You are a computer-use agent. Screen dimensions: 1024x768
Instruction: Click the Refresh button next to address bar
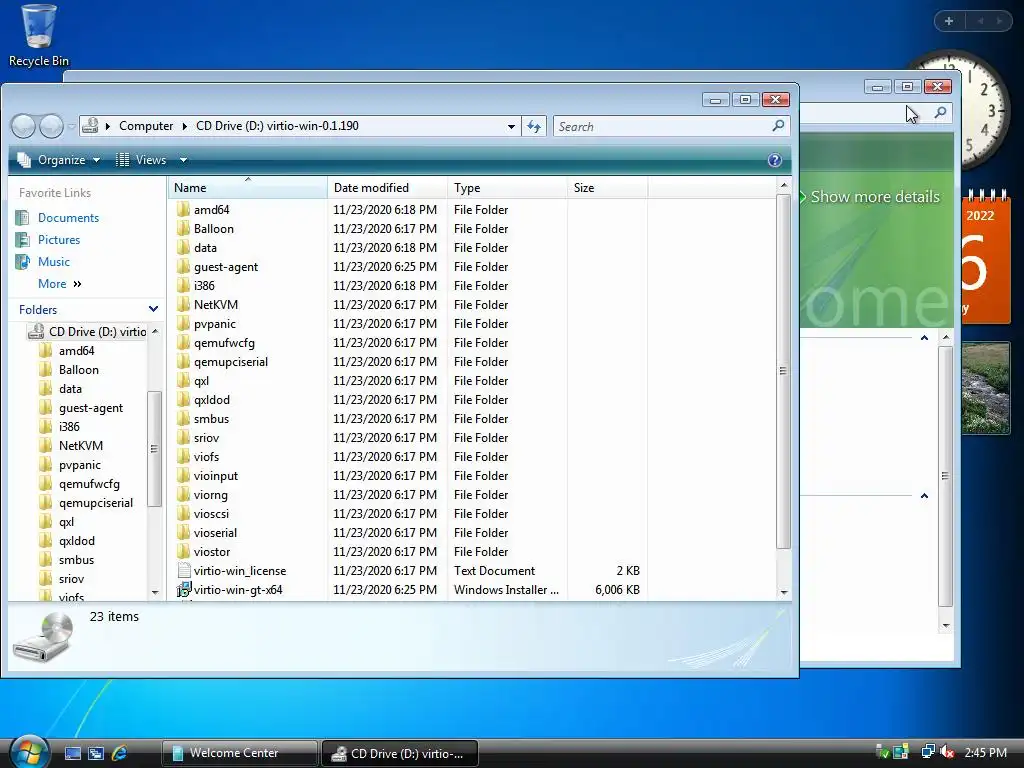(534, 126)
